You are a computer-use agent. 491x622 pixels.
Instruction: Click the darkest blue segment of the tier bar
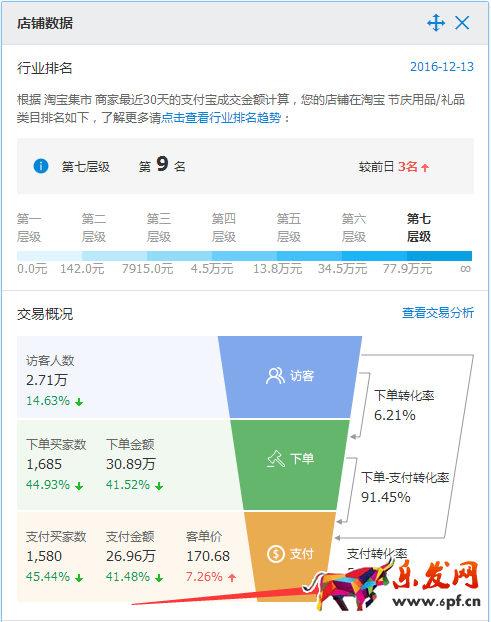click(x=439, y=255)
